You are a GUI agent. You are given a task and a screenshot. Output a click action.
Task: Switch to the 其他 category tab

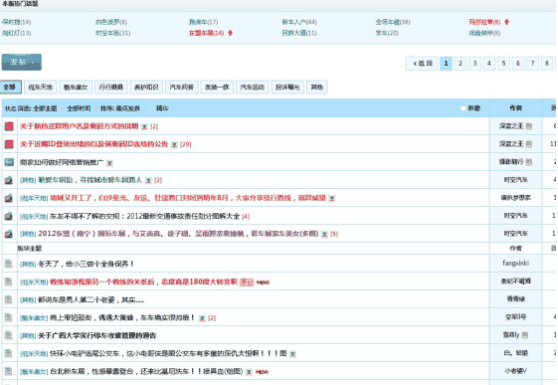click(317, 87)
